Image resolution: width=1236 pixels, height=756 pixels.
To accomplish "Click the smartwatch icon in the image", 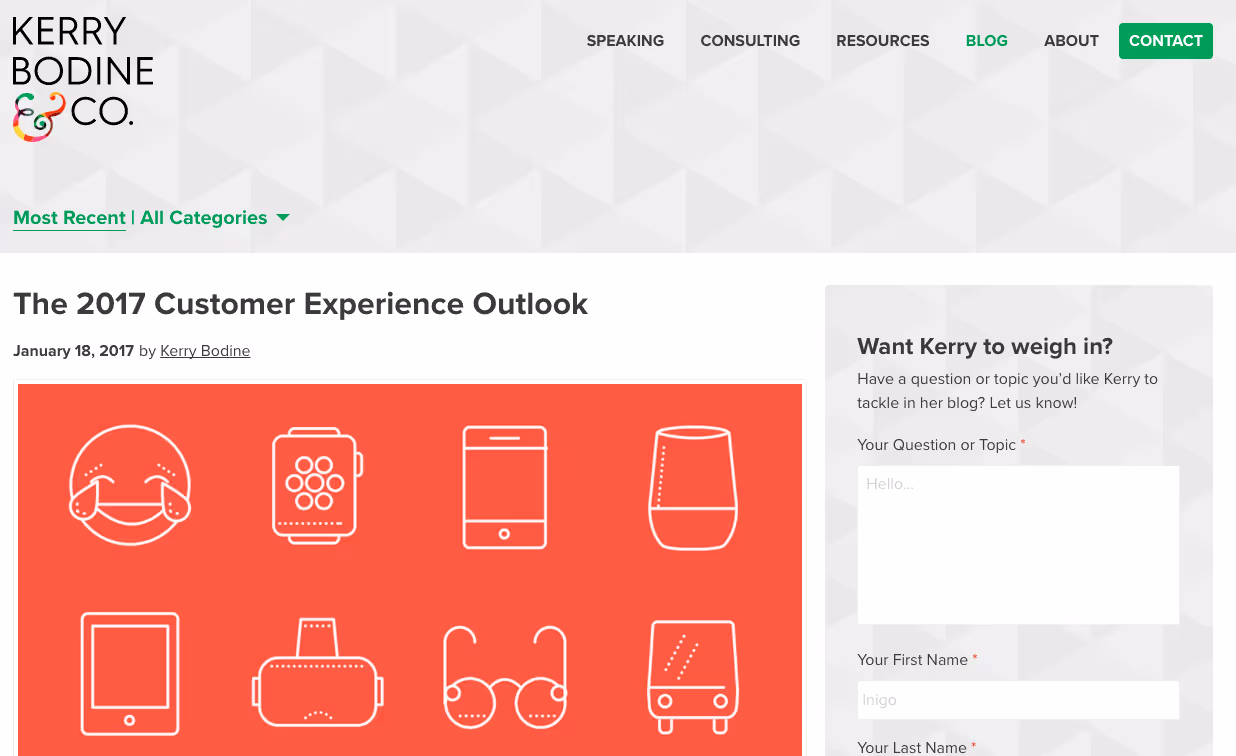I will coord(316,487).
